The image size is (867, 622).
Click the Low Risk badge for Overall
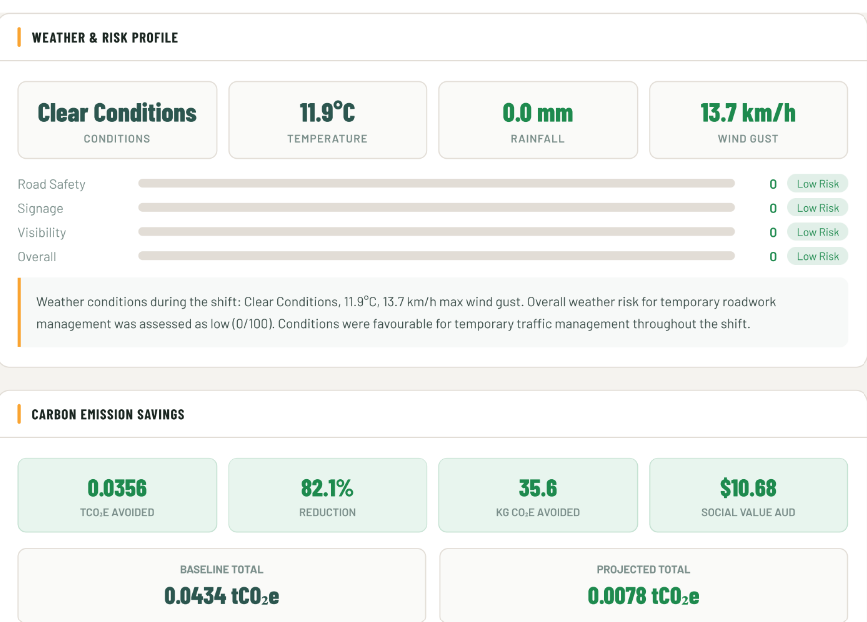(818, 256)
